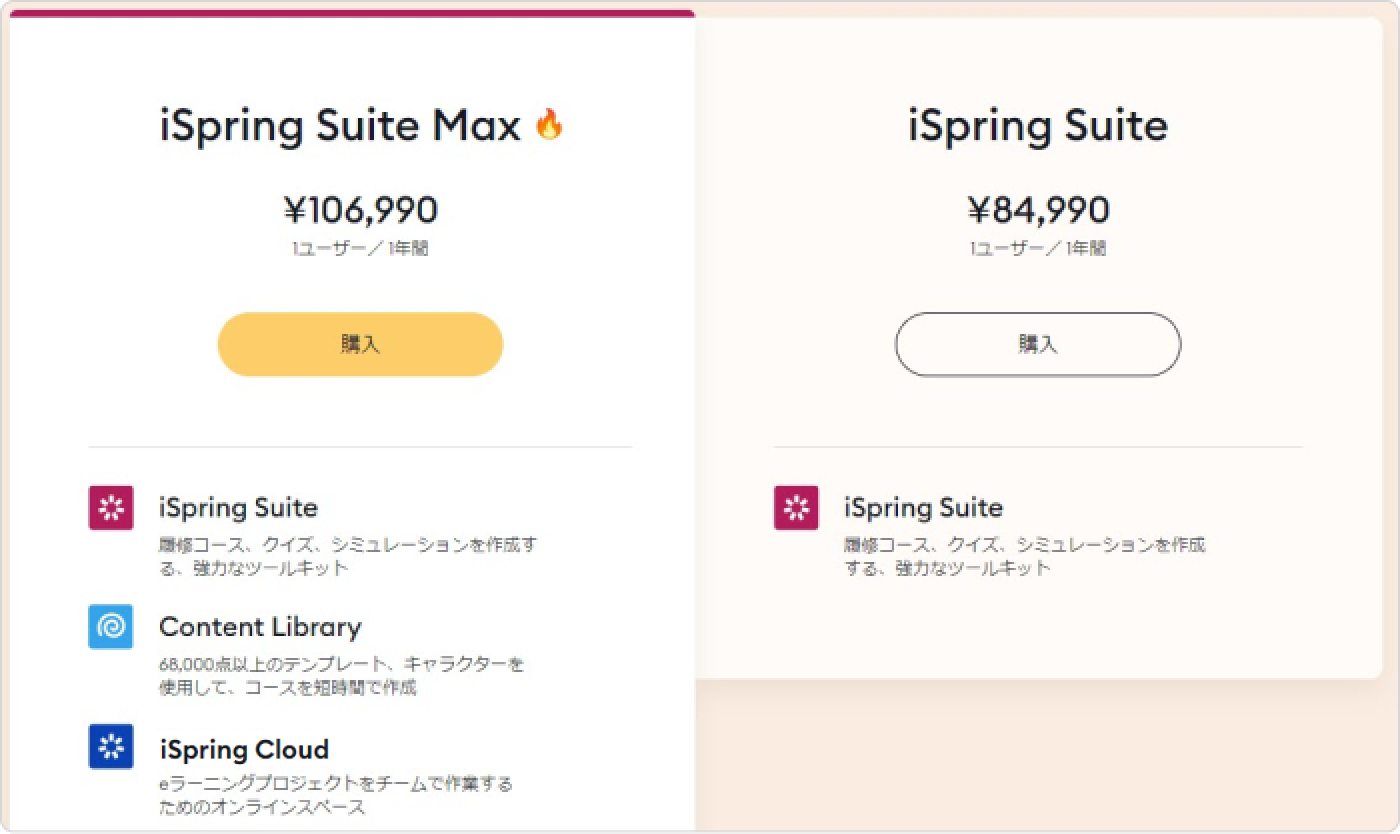Click the yellow 購入 button for Suite Max

coord(360,344)
